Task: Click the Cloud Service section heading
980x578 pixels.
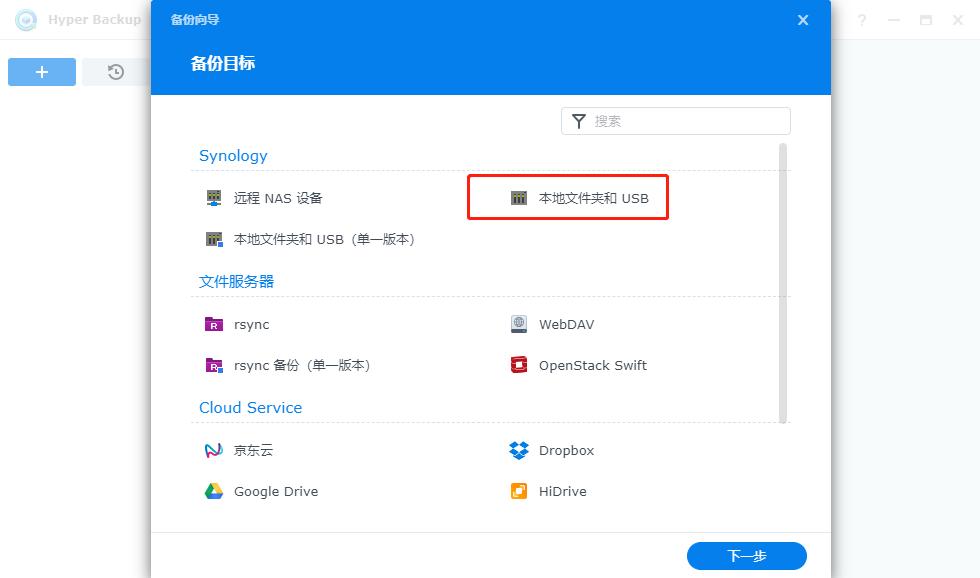Action: click(251, 407)
